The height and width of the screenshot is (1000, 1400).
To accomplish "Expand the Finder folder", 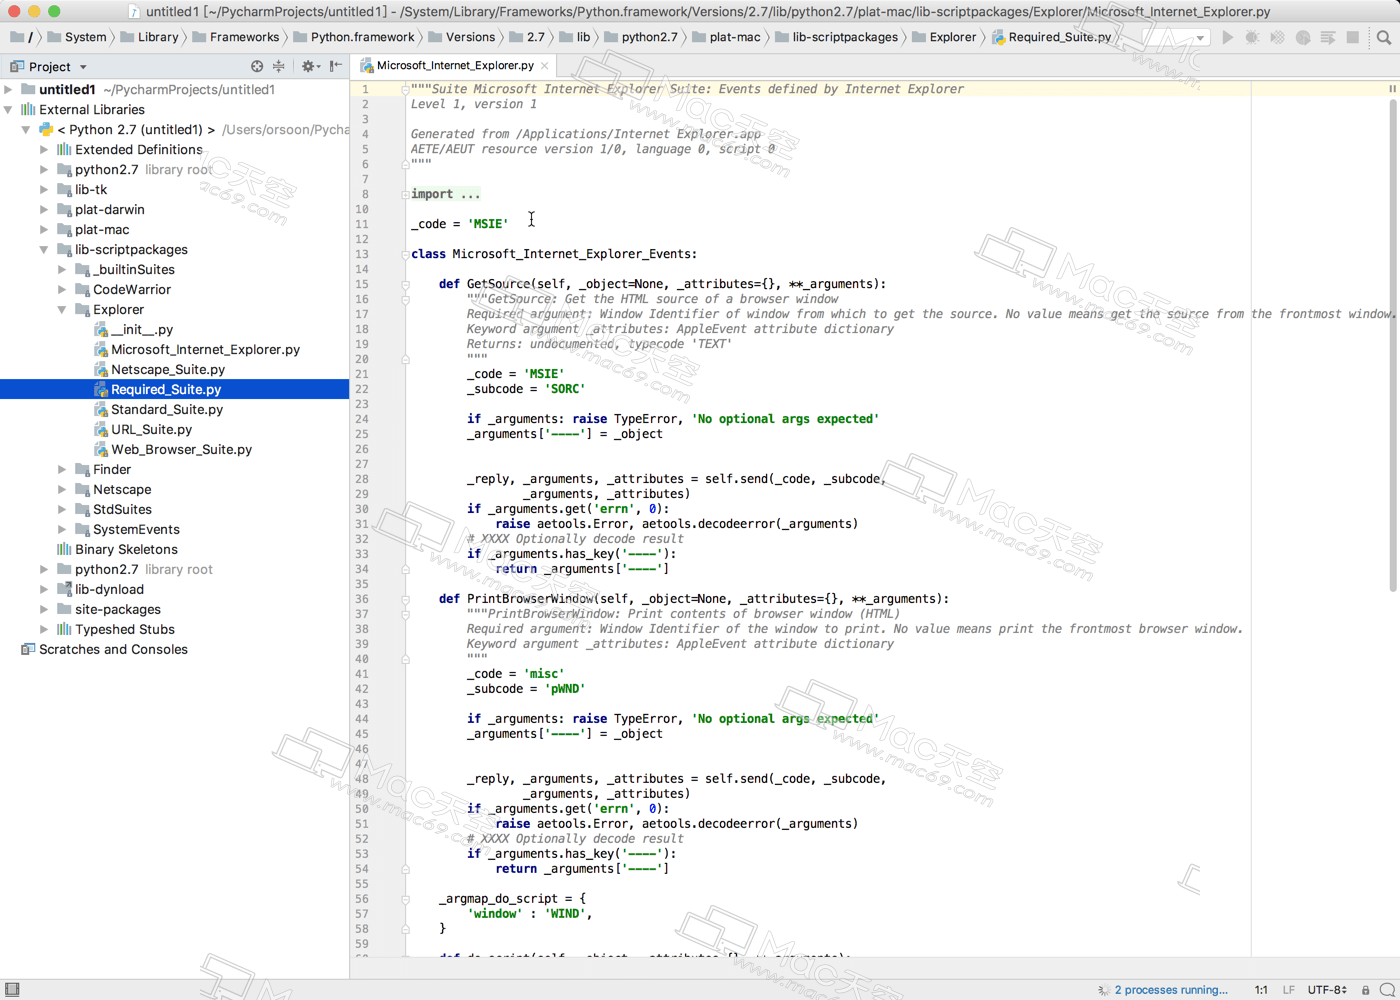I will tap(62, 469).
